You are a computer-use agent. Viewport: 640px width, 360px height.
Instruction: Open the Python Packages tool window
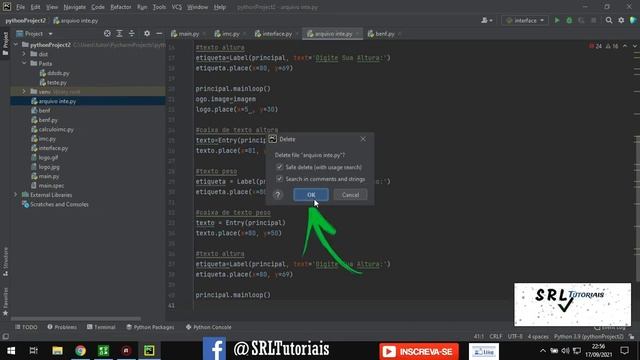click(150, 327)
